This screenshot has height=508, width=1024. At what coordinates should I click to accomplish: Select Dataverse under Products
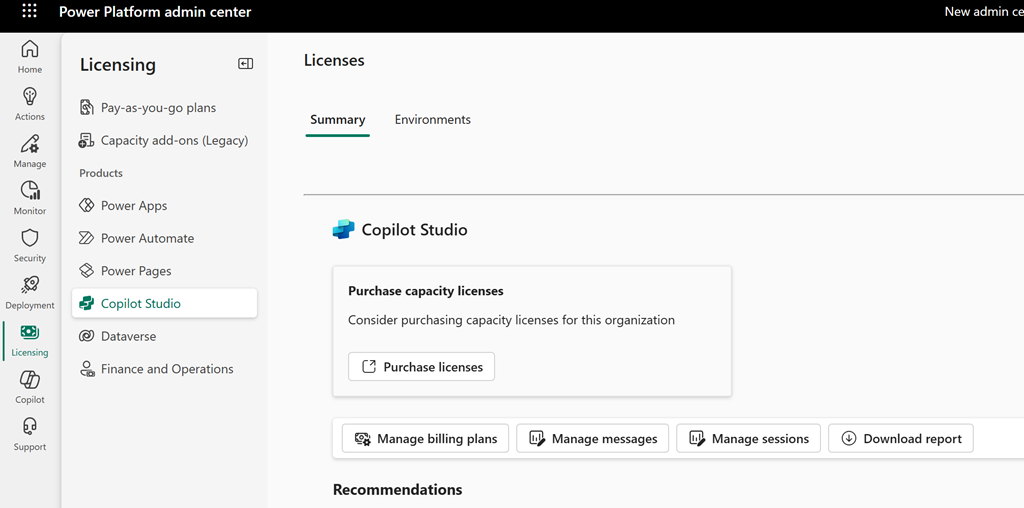[128, 336]
